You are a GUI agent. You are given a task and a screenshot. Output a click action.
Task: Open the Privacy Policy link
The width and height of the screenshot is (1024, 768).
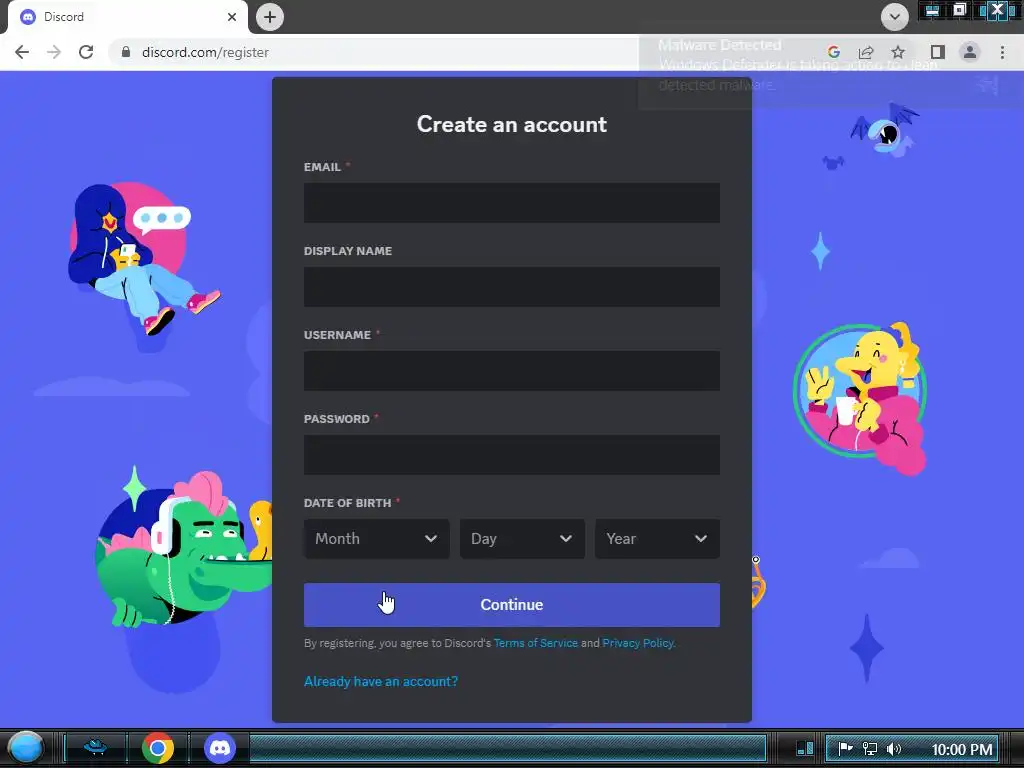(x=637, y=643)
